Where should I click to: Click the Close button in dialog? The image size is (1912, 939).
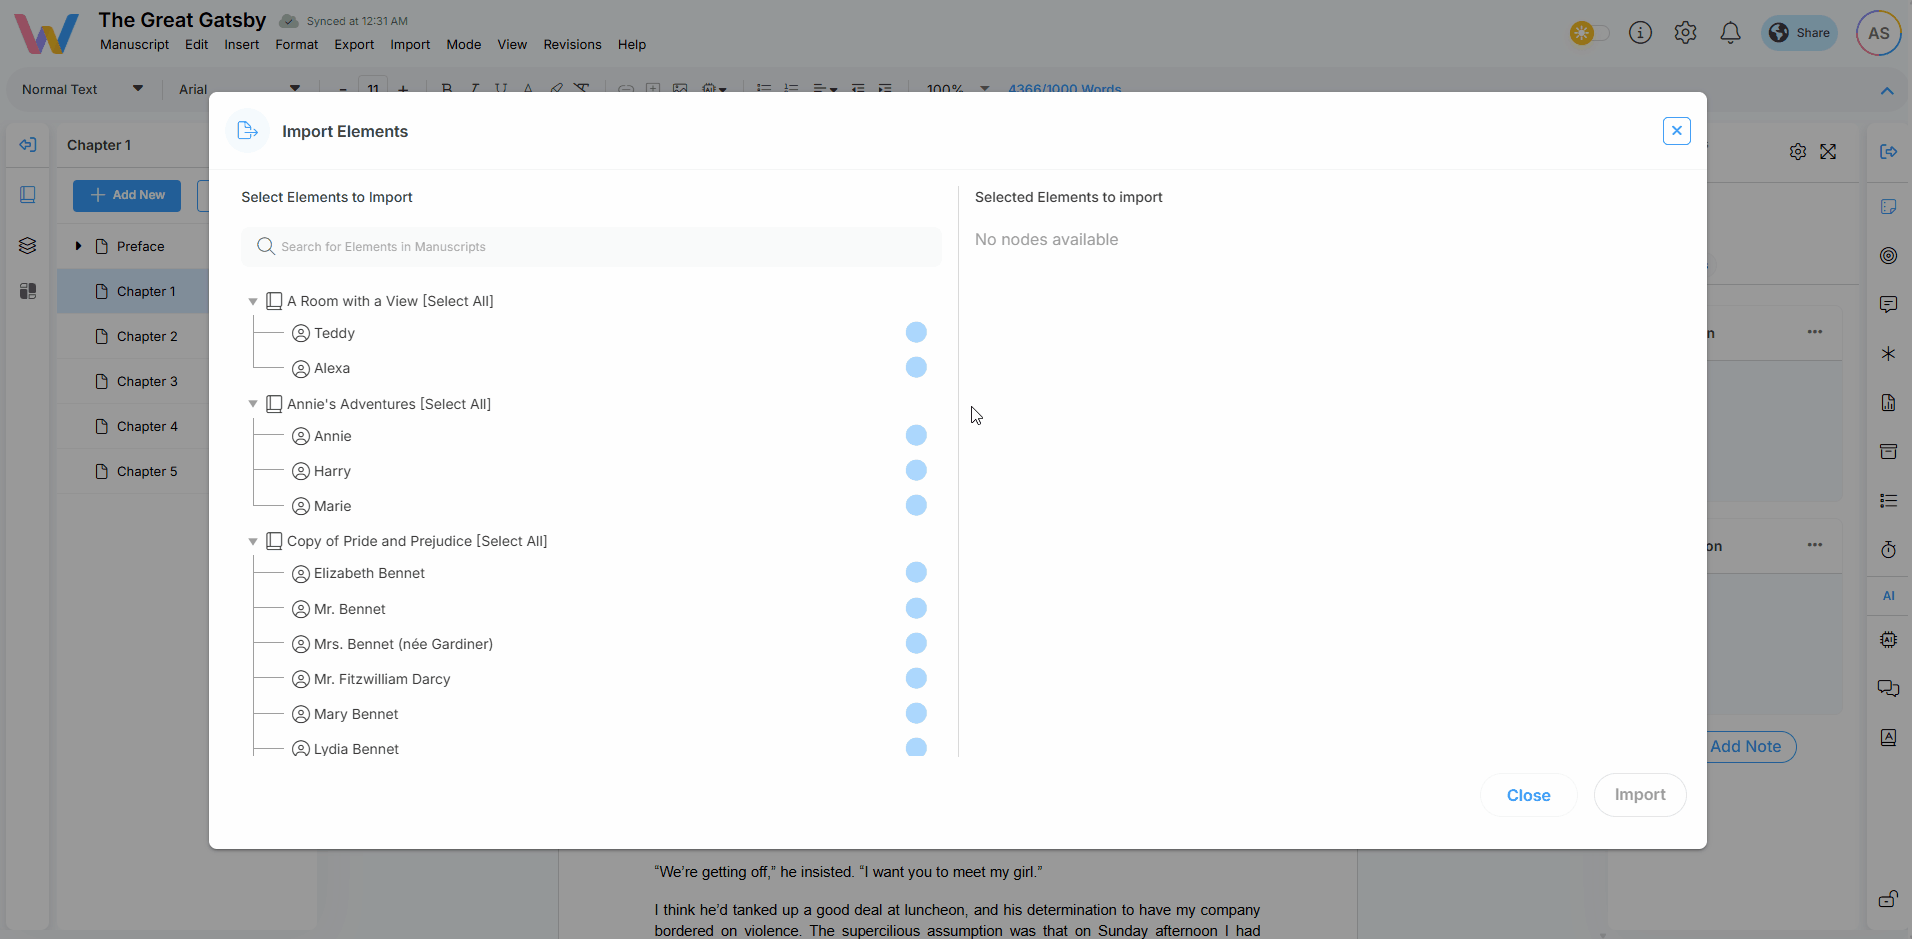(x=1528, y=795)
